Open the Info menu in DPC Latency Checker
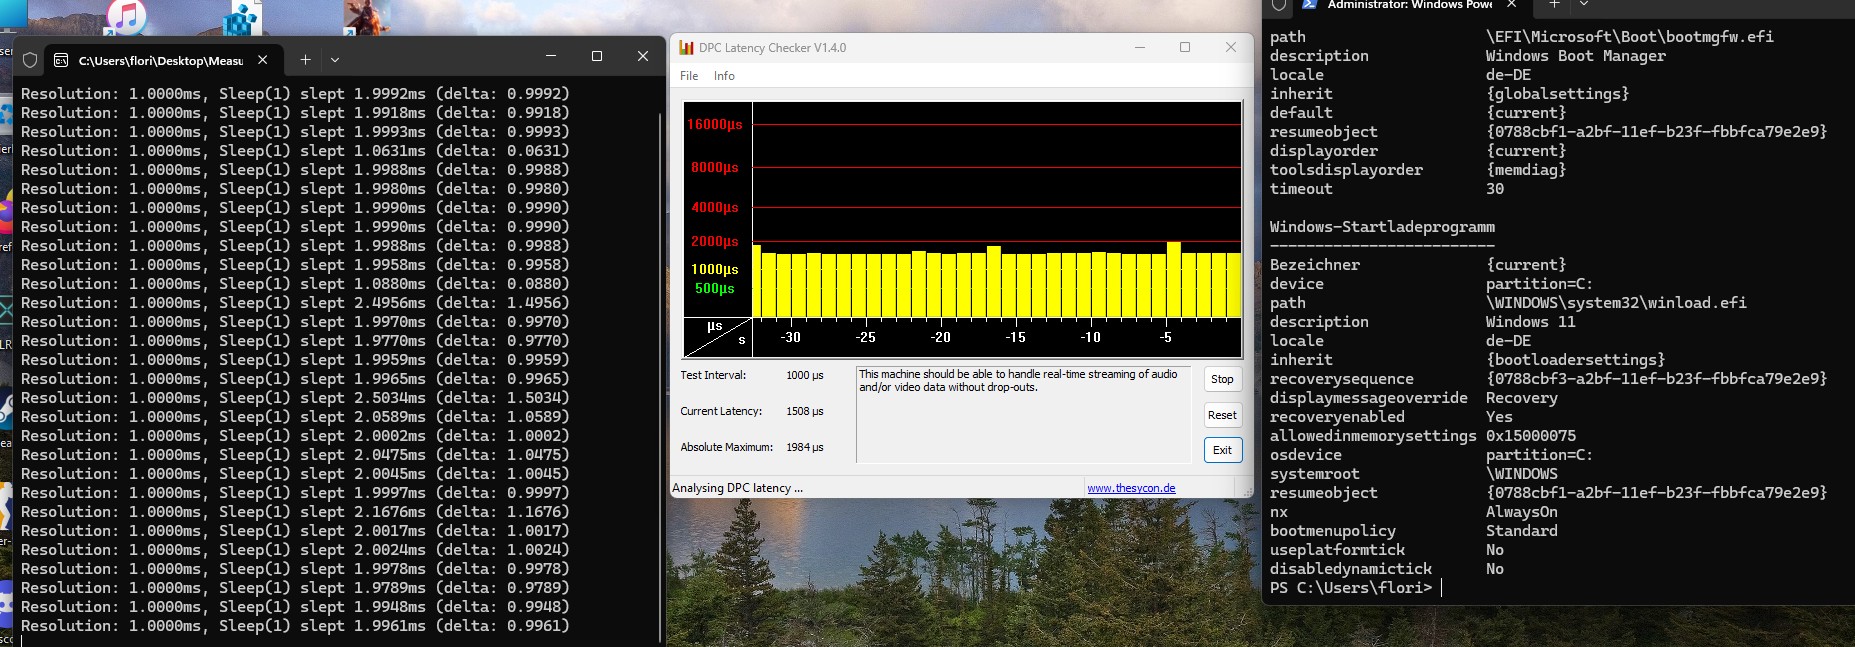This screenshot has height=647, width=1855. coord(724,76)
